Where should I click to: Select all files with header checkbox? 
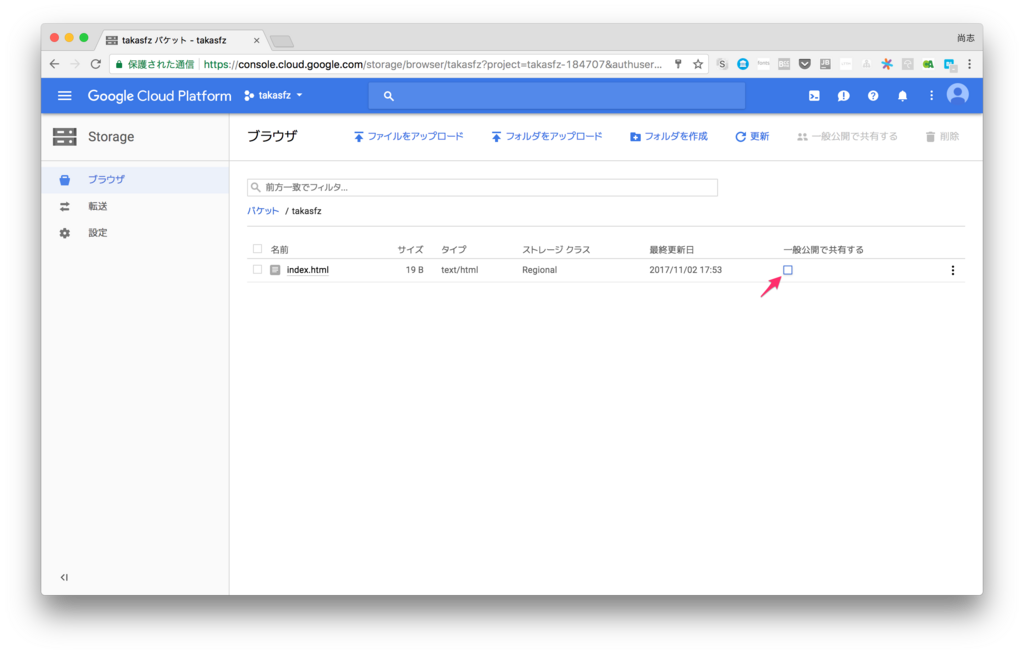pyautogui.click(x=257, y=249)
